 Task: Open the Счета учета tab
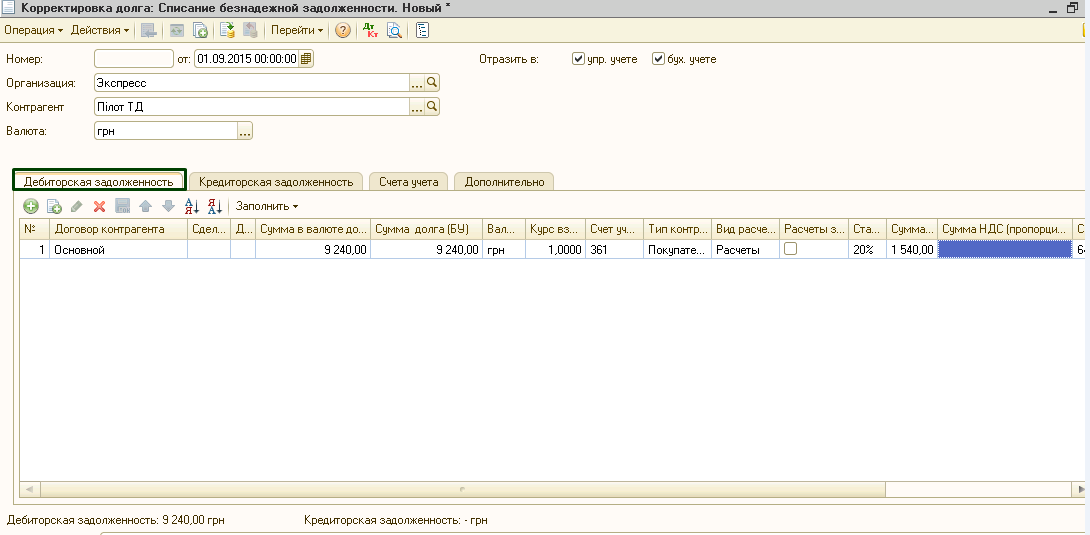(x=409, y=182)
